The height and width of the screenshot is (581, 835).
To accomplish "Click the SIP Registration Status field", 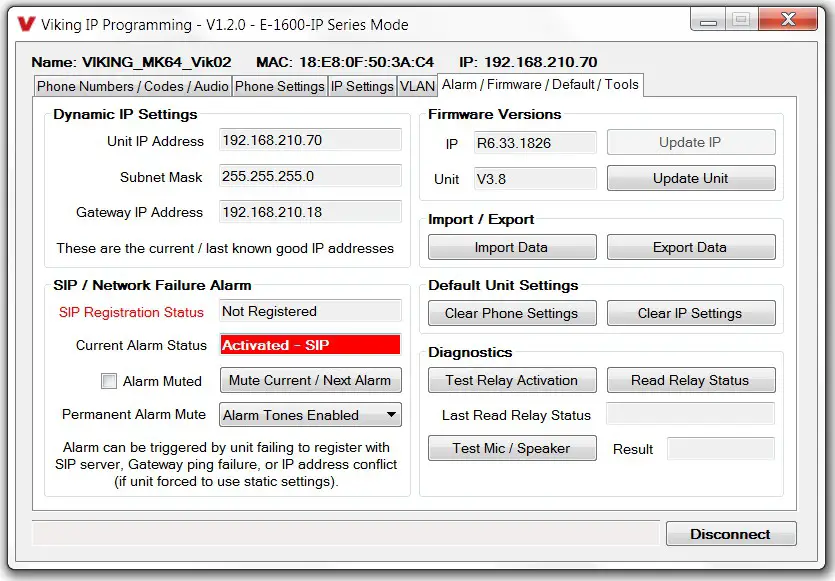I will coord(310,312).
